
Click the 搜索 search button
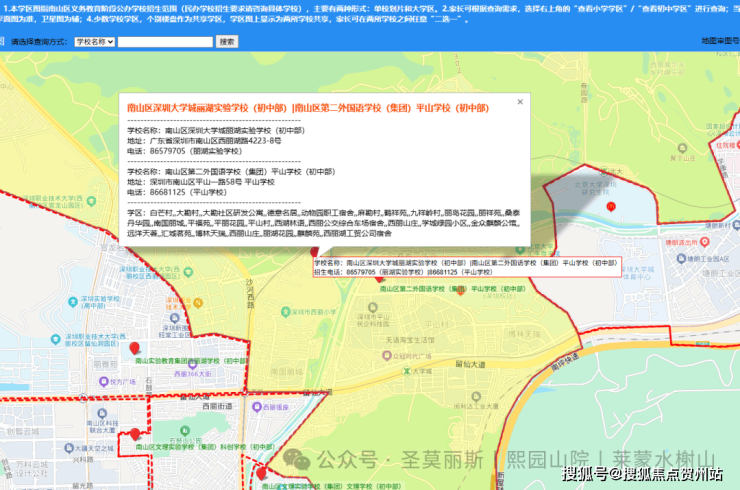227,42
